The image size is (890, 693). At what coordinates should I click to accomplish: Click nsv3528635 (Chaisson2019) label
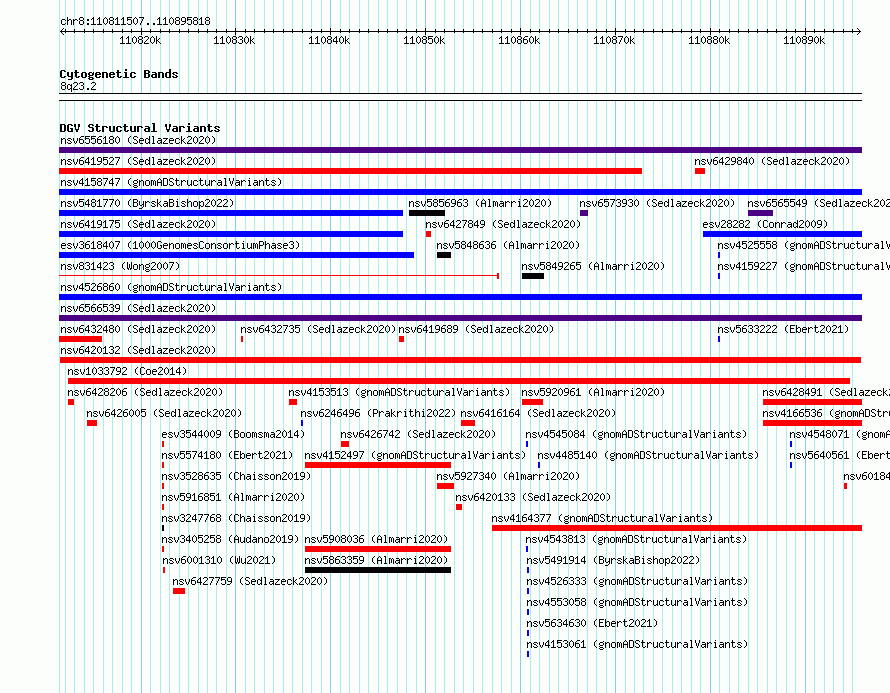coord(236,476)
